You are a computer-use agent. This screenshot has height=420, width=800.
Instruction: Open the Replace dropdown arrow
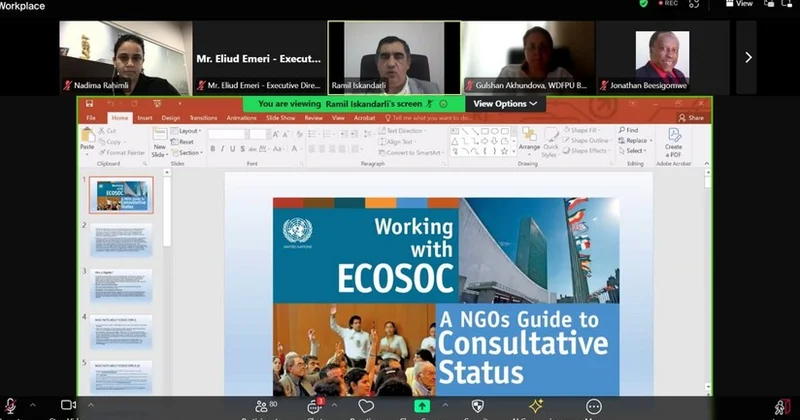[x=651, y=140]
